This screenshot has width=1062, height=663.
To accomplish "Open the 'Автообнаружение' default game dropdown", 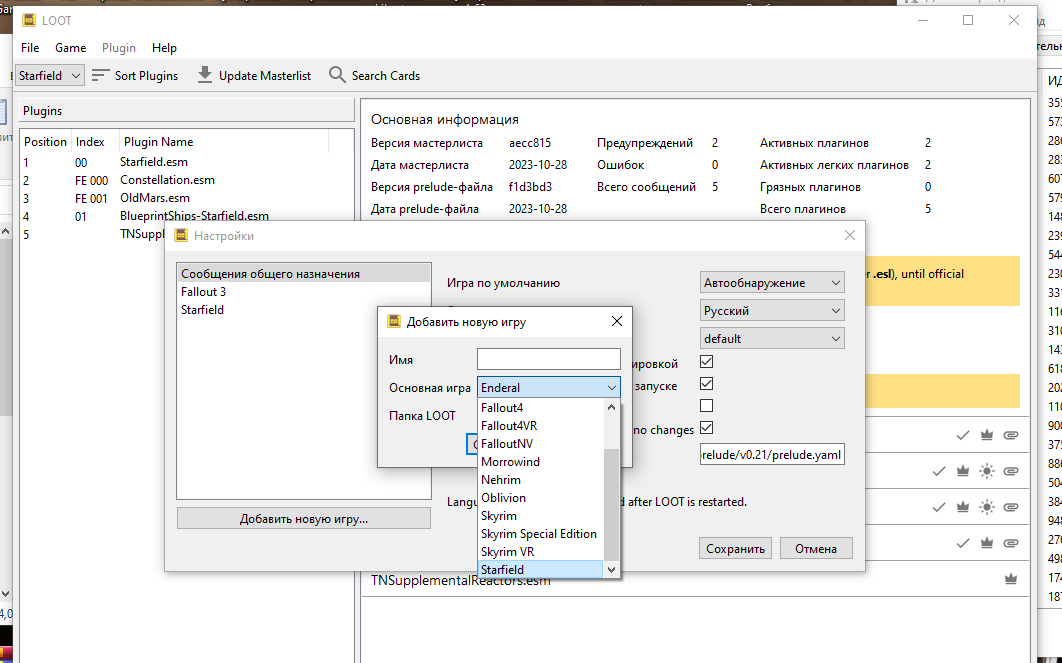I will (773, 283).
